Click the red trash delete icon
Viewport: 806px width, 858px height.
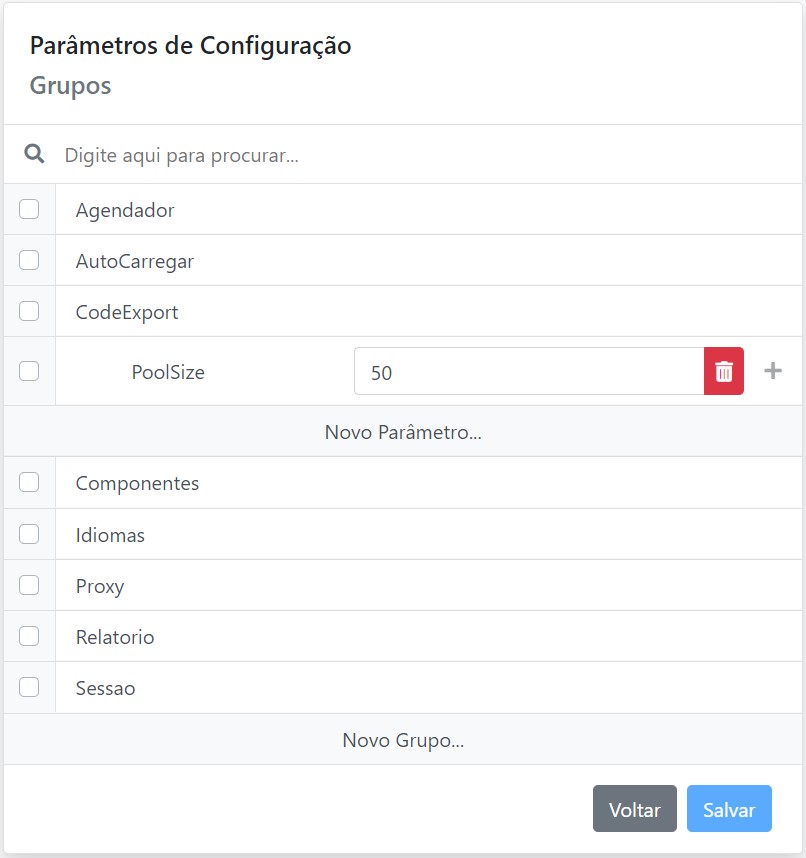[x=724, y=372]
